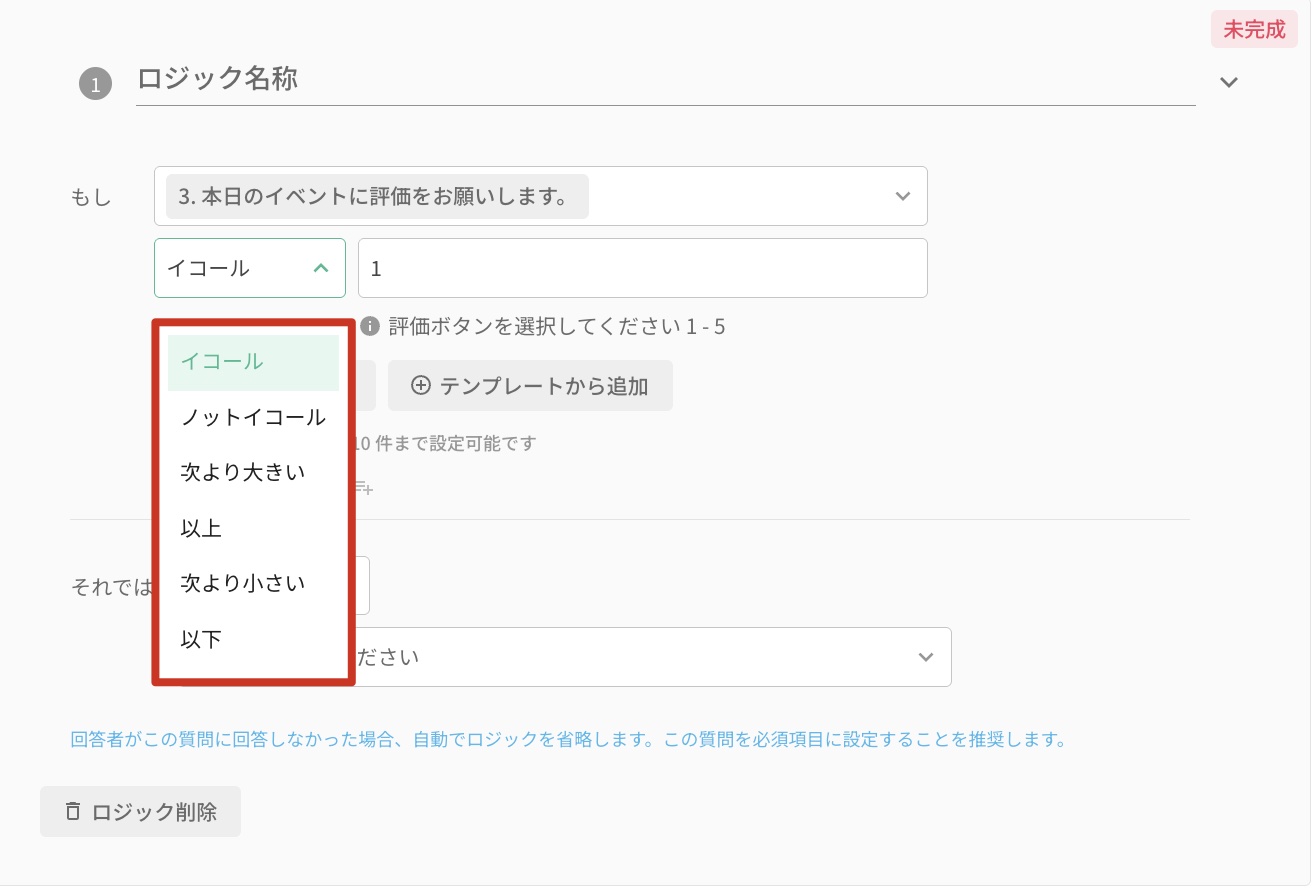Open the lower dropdown ending in ださい
Screen dimensions: 1312x888
[x=651, y=657]
